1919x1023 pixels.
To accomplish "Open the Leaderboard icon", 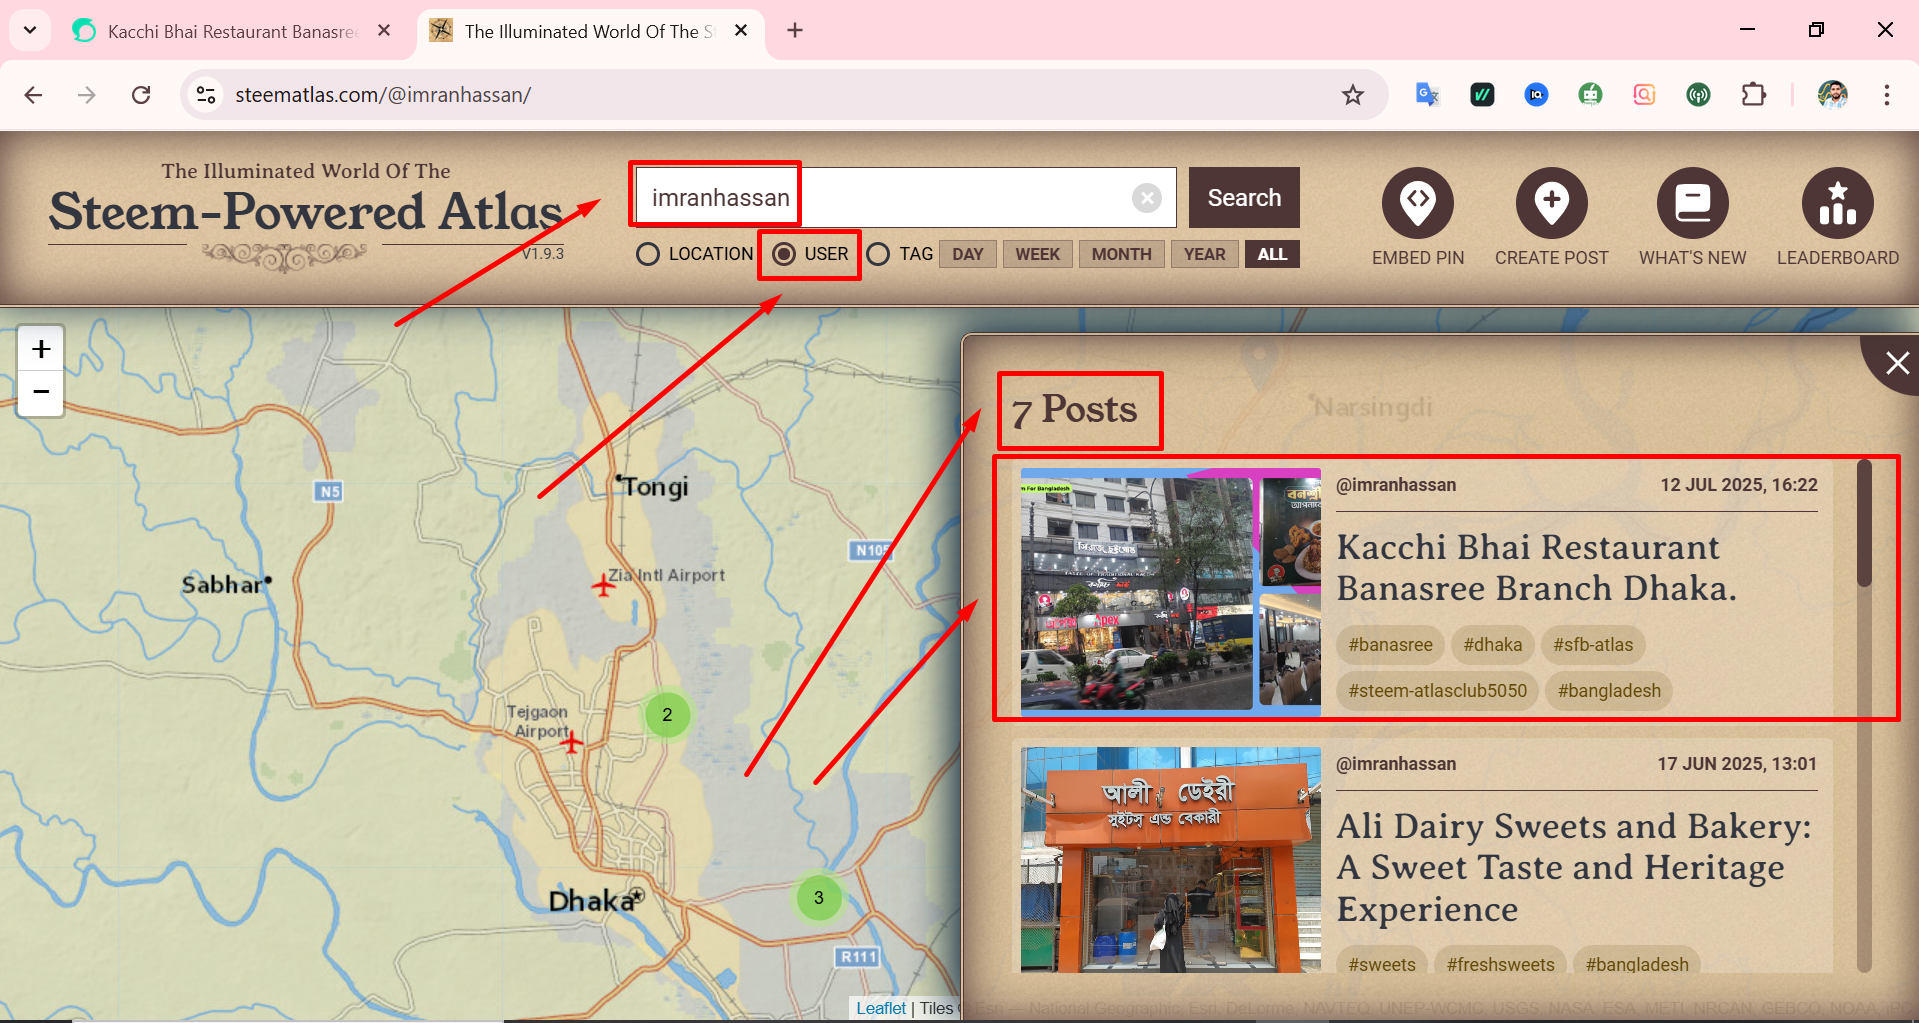I will [1837, 204].
